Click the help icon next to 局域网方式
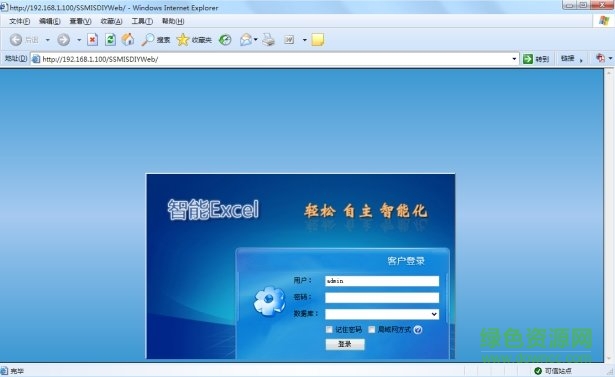Image resolution: width=615 pixels, height=377 pixels. [418, 330]
